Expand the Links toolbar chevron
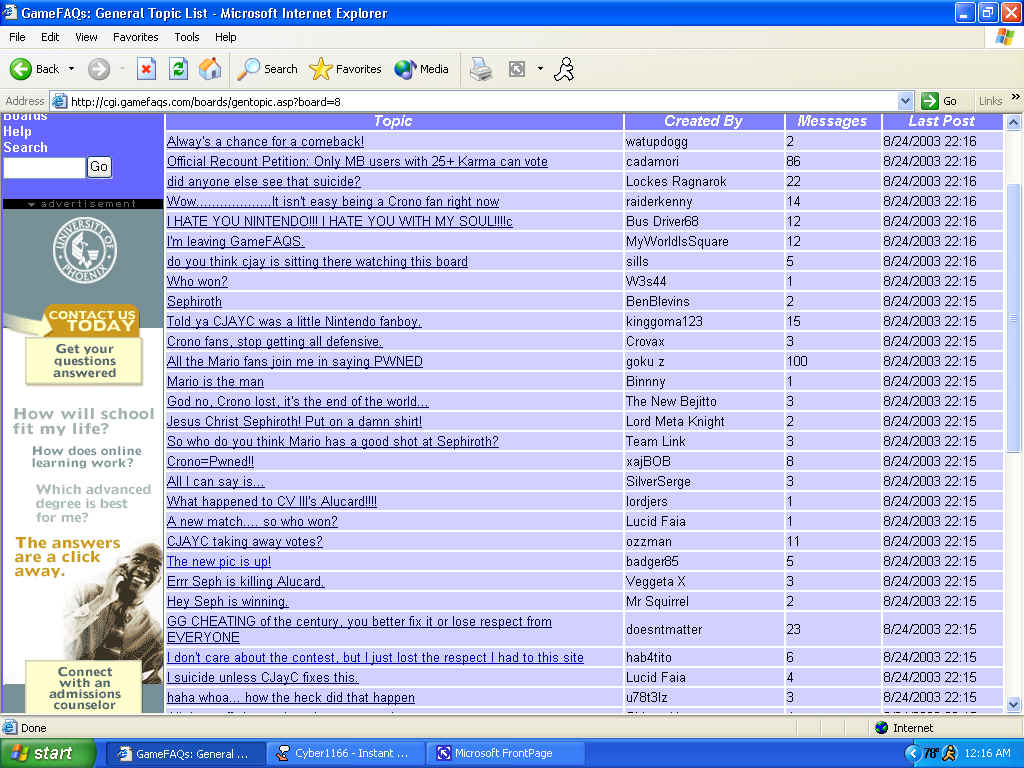Image resolution: width=1024 pixels, height=768 pixels. point(1015,97)
